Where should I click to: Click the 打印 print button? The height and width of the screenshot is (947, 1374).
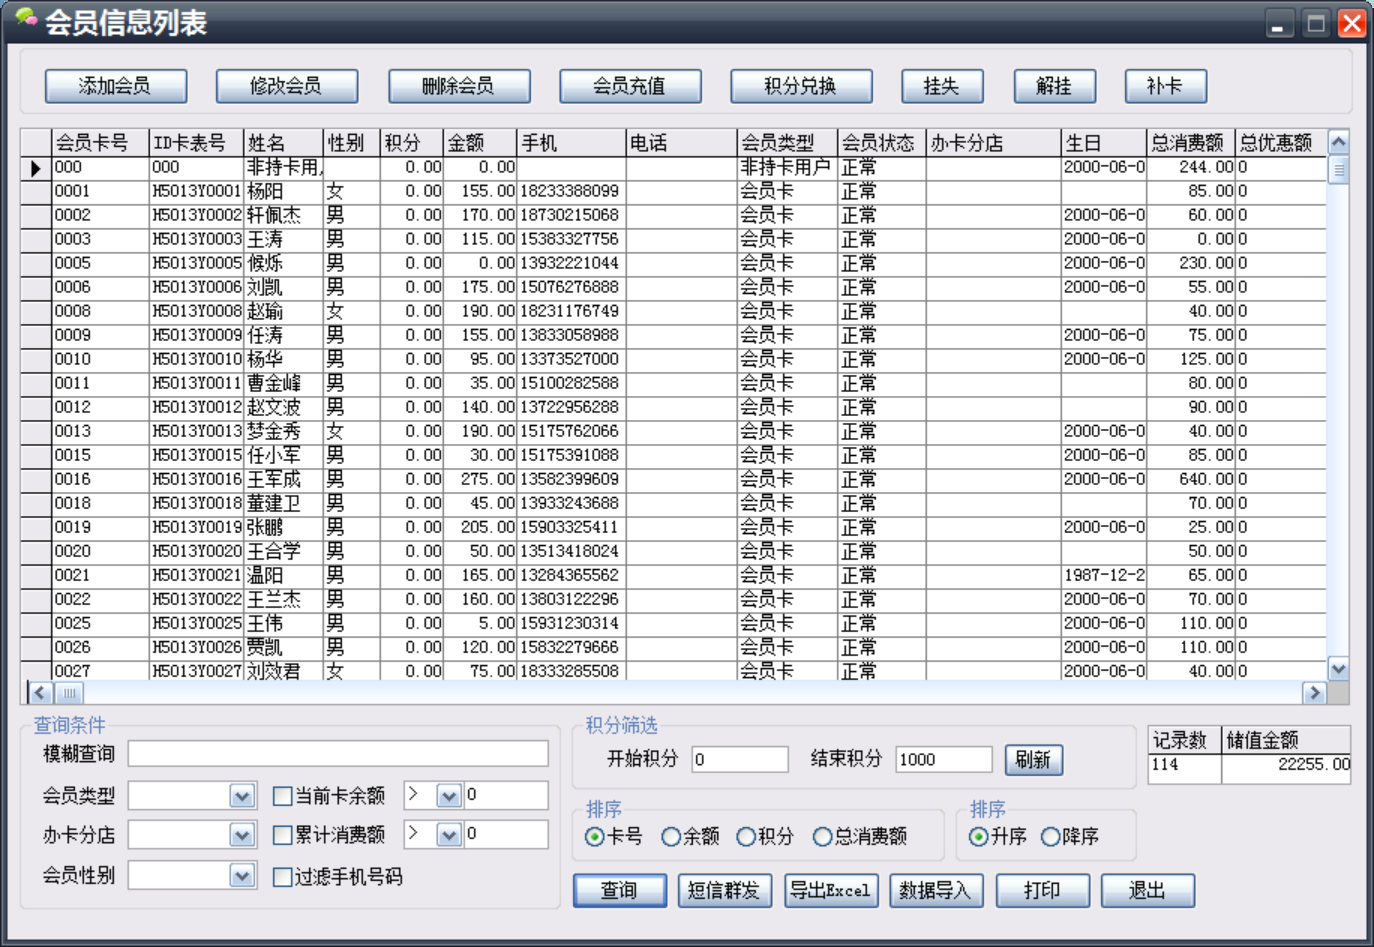point(1042,890)
